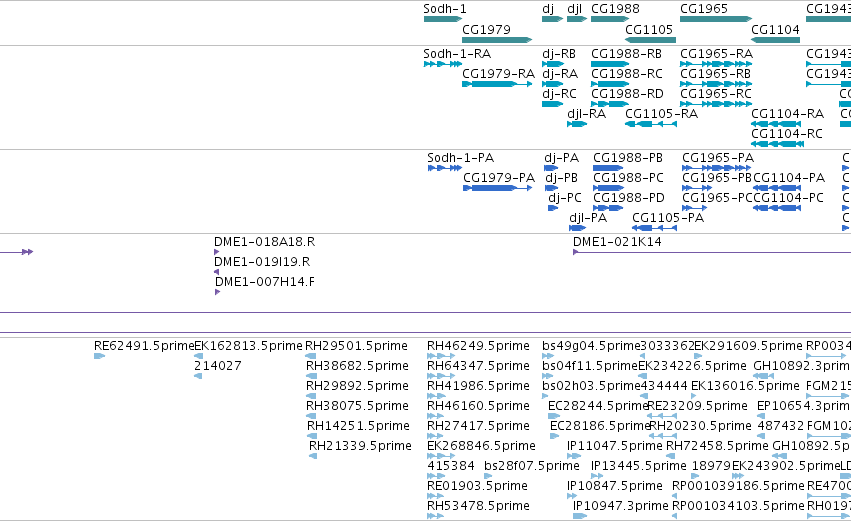This screenshot has width=851, height=521.
Task: Select transcript CG1988-RC
Action: (x=610, y=84)
